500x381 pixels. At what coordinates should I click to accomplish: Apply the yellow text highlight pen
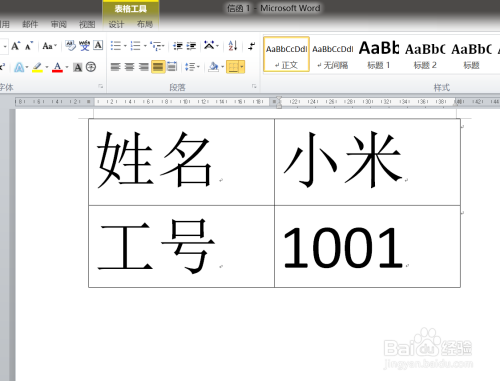pos(37,67)
